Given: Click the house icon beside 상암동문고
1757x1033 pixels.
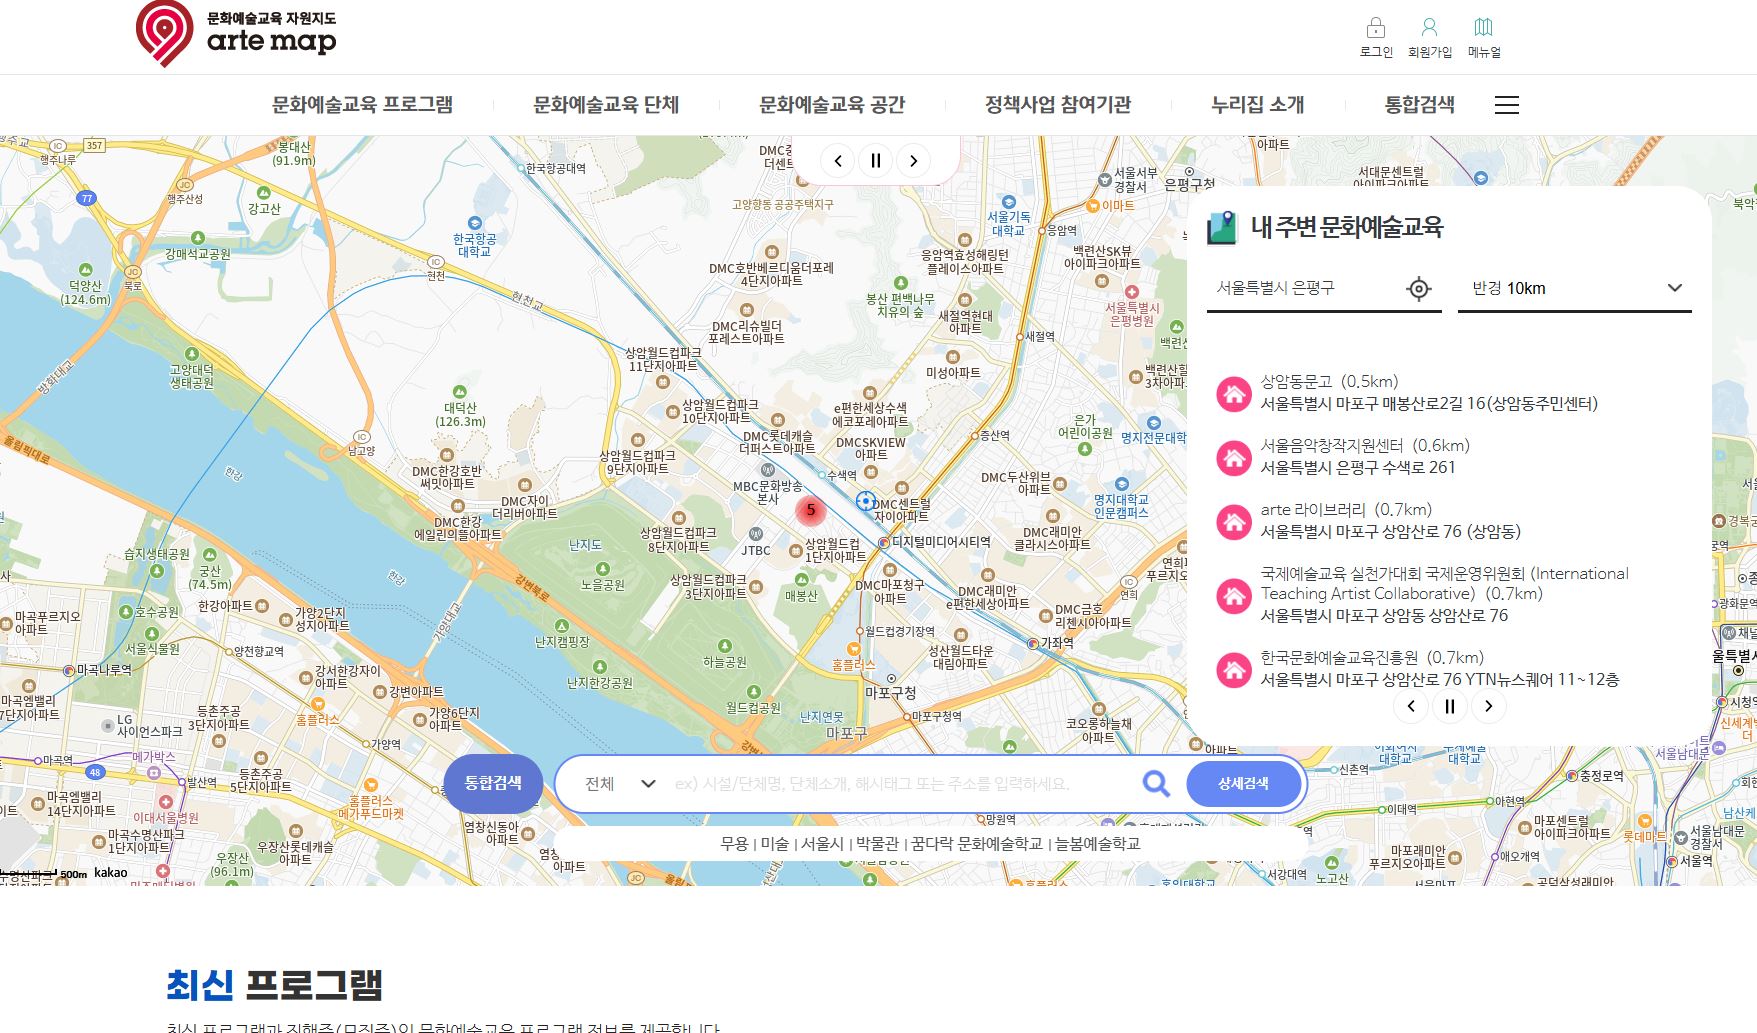Looking at the screenshot, I should (x=1234, y=393).
